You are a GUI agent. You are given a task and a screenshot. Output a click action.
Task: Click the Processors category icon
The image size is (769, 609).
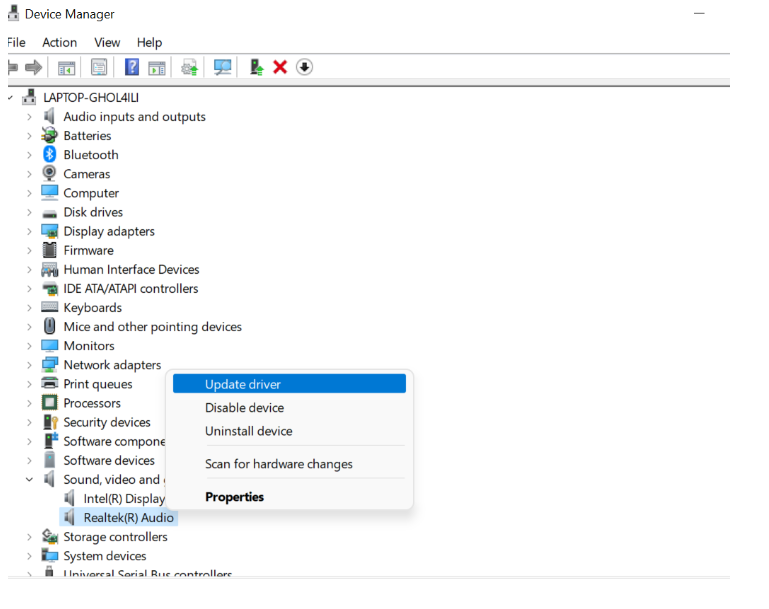(50, 403)
